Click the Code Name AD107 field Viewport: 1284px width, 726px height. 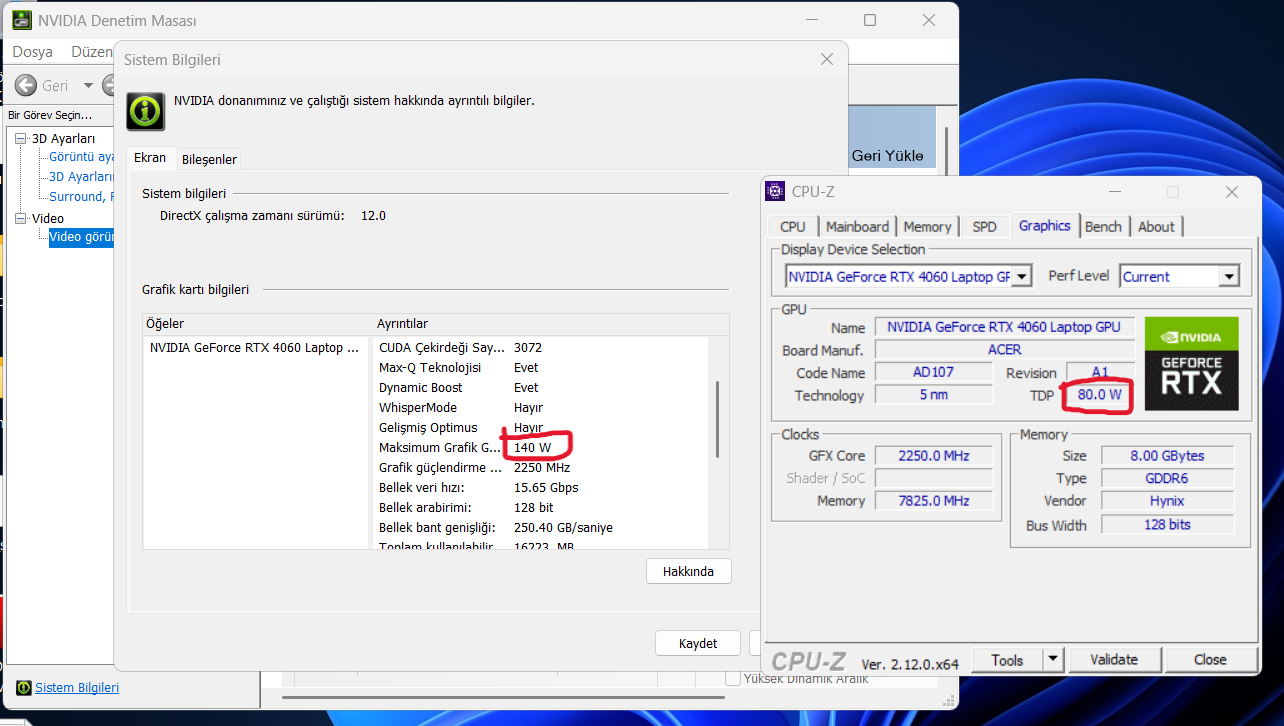[x=933, y=372]
